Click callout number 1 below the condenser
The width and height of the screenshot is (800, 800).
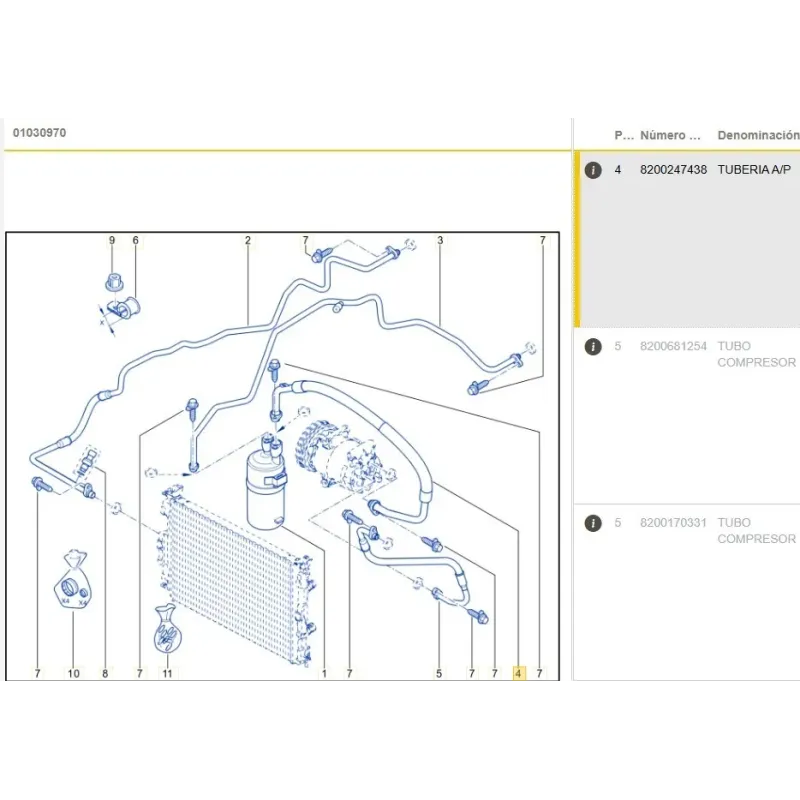(x=324, y=673)
